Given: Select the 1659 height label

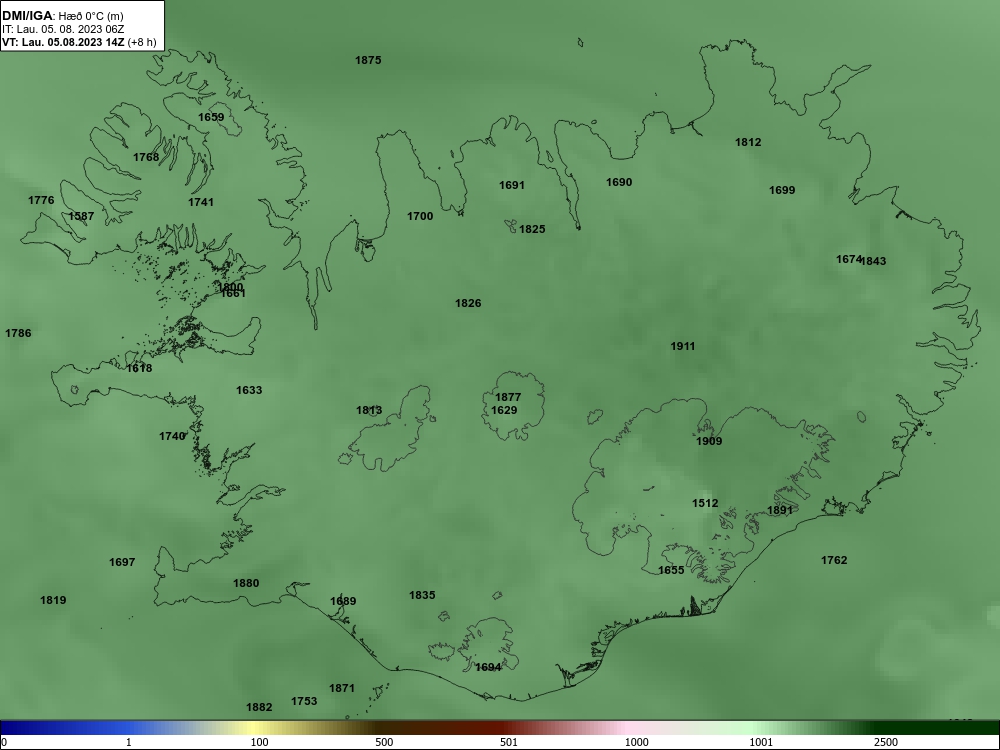Looking at the screenshot, I should [x=211, y=117].
